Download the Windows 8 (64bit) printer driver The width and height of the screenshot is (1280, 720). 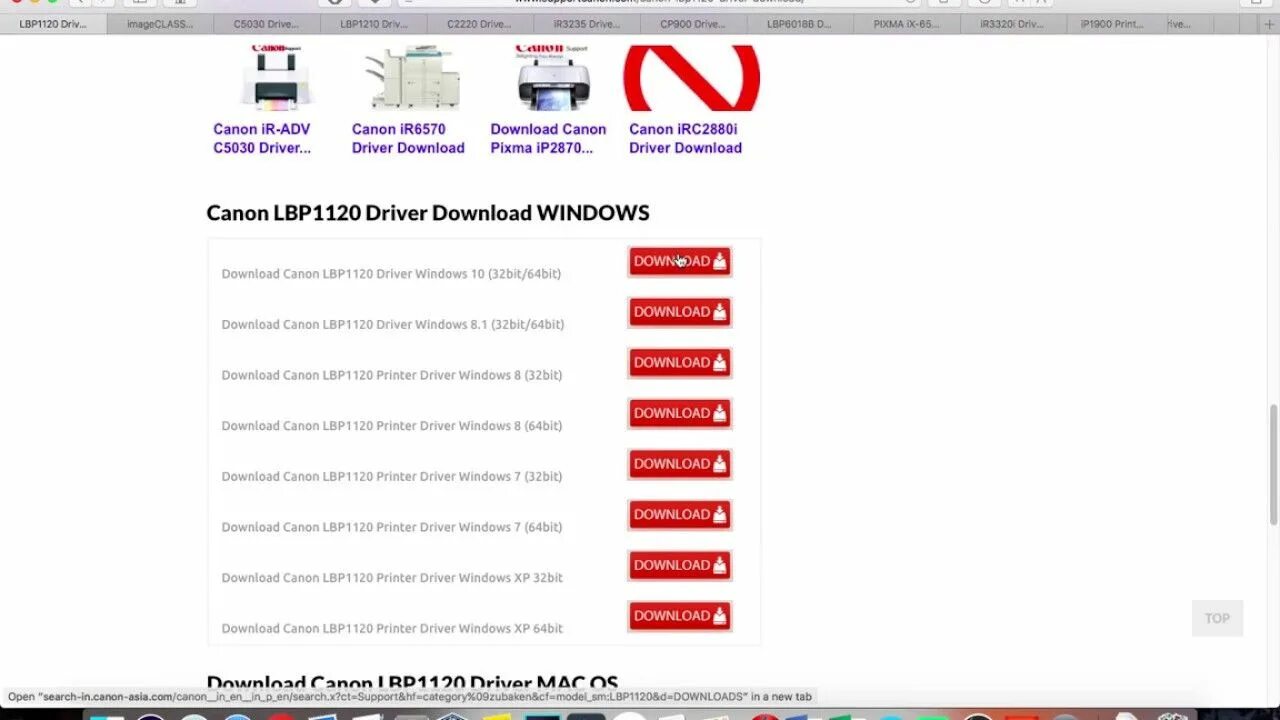tap(680, 413)
